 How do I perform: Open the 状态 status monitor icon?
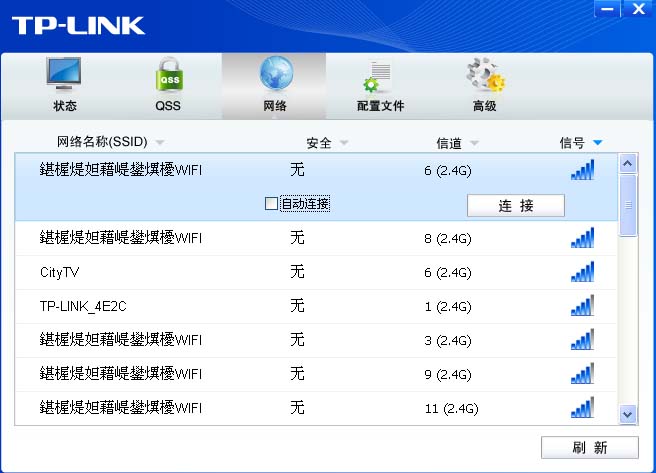(64, 74)
